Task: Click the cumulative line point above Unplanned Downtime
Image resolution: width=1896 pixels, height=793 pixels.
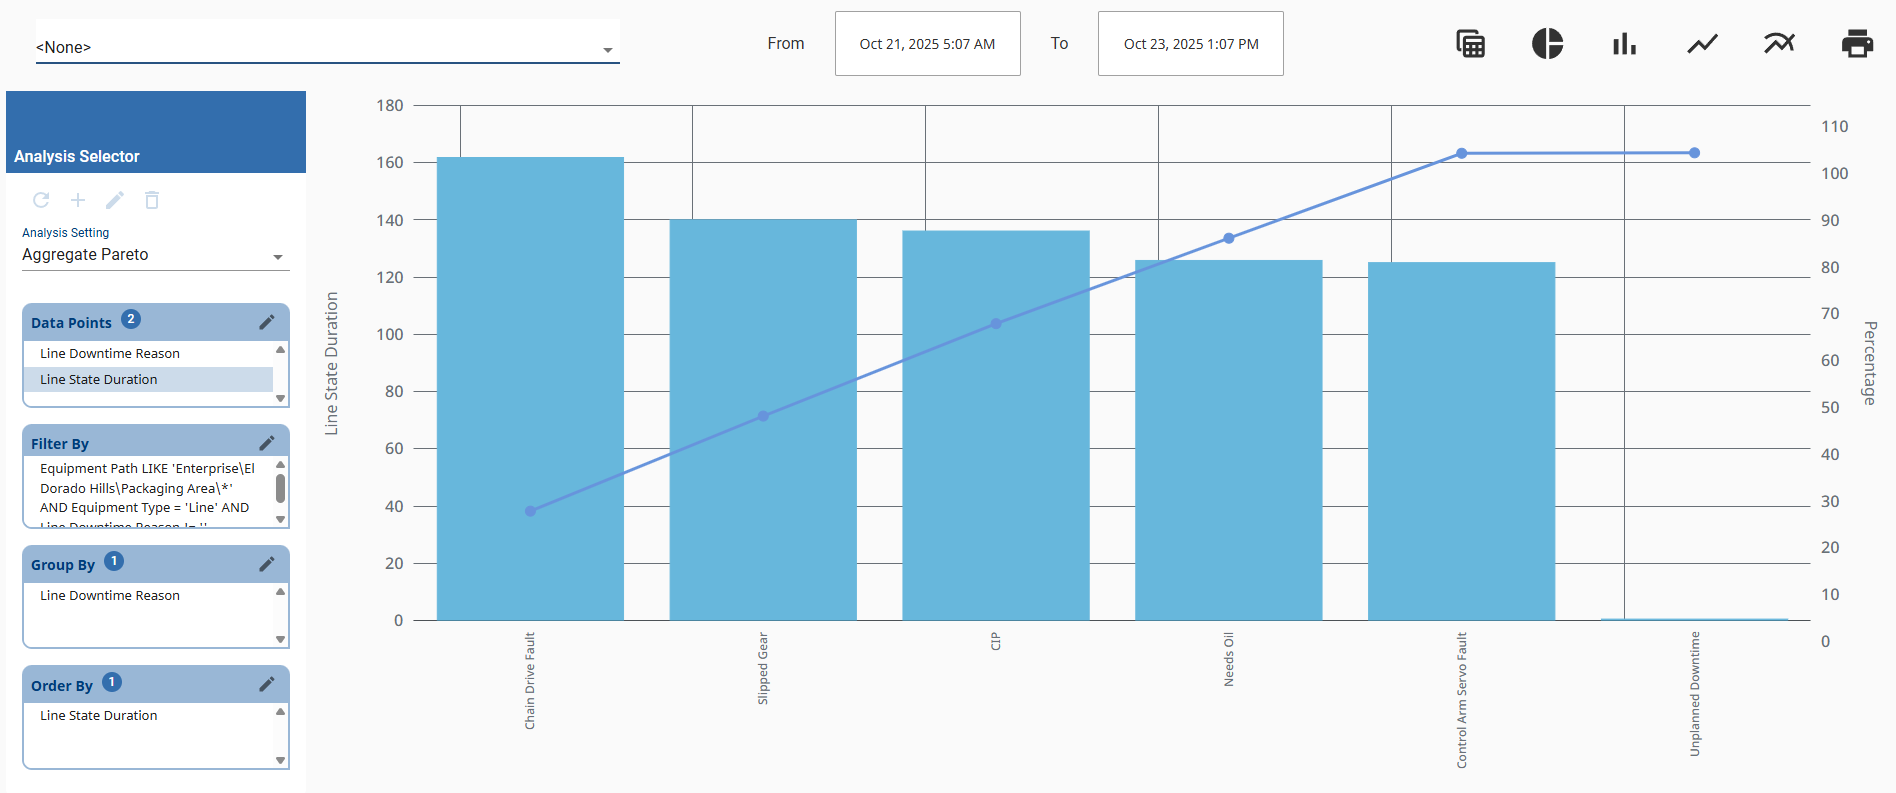Action: click(x=1694, y=153)
